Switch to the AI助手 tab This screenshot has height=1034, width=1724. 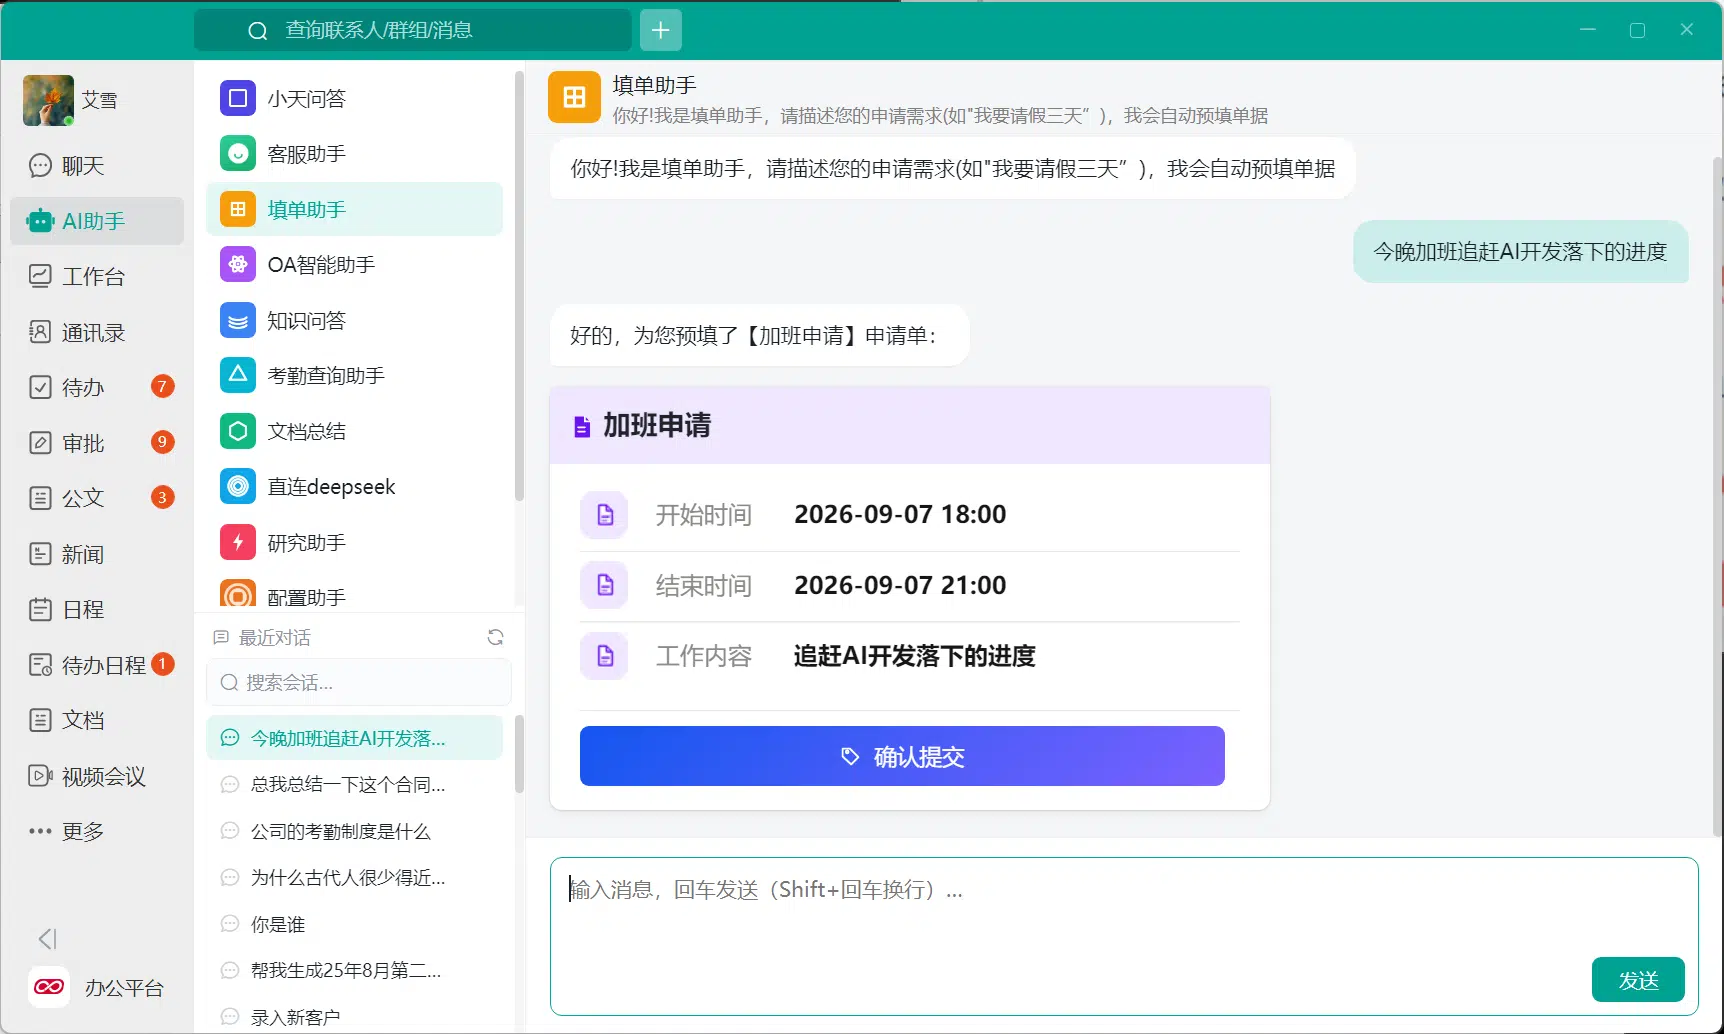click(97, 221)
